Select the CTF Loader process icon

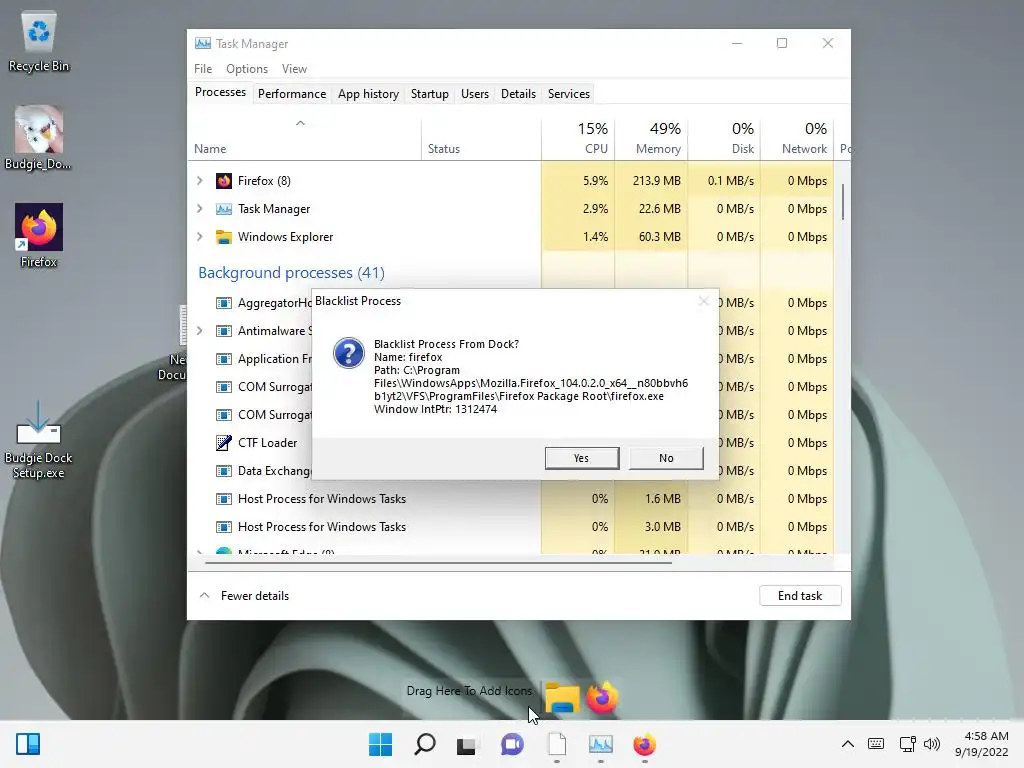coord(224,443)
